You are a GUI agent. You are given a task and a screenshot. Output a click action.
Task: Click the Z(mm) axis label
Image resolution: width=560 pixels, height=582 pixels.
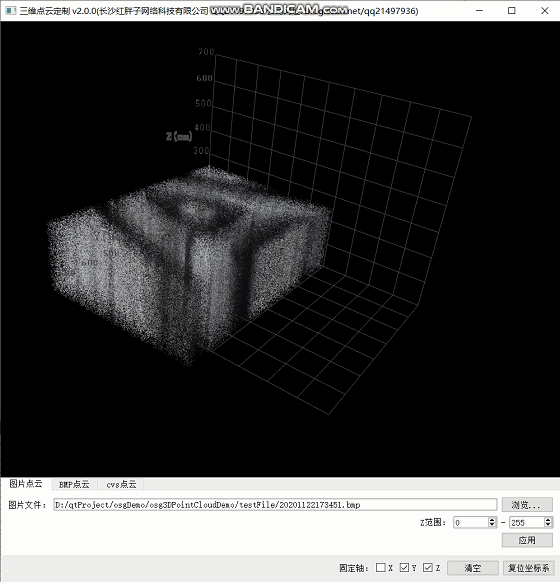tap(179, 136)
